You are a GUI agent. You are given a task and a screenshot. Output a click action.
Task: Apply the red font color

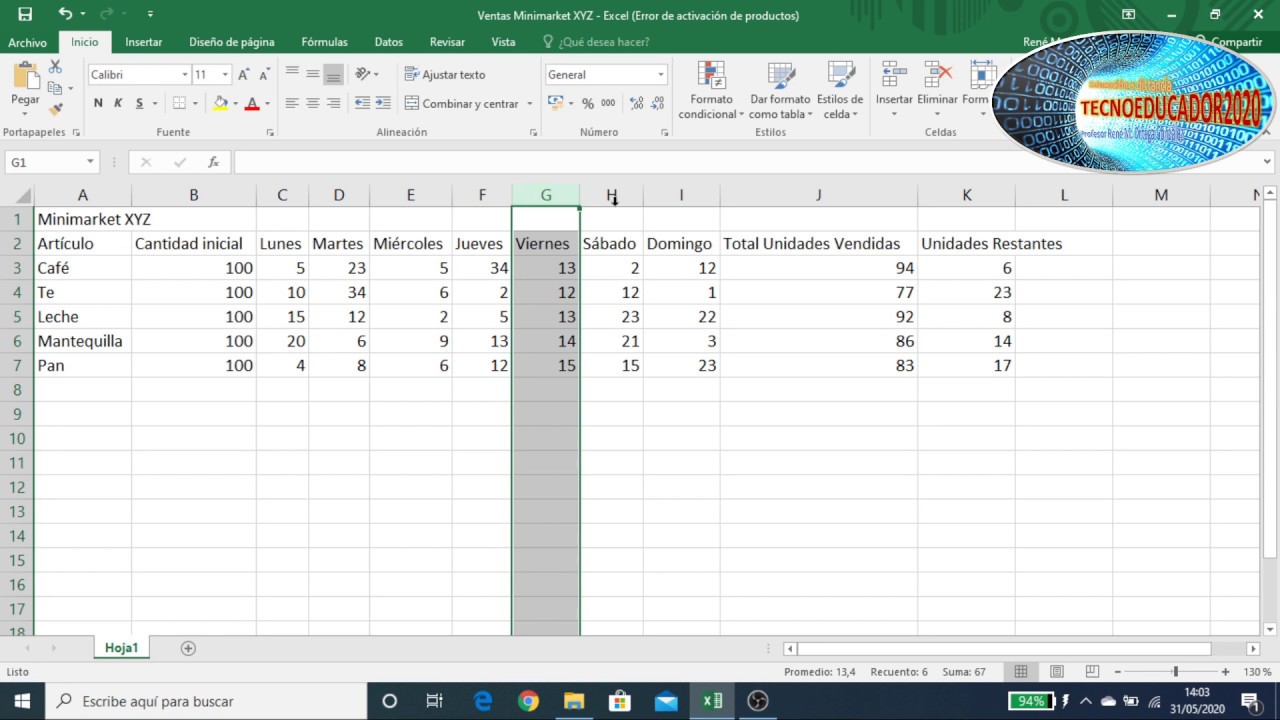[x=252, y=103]
